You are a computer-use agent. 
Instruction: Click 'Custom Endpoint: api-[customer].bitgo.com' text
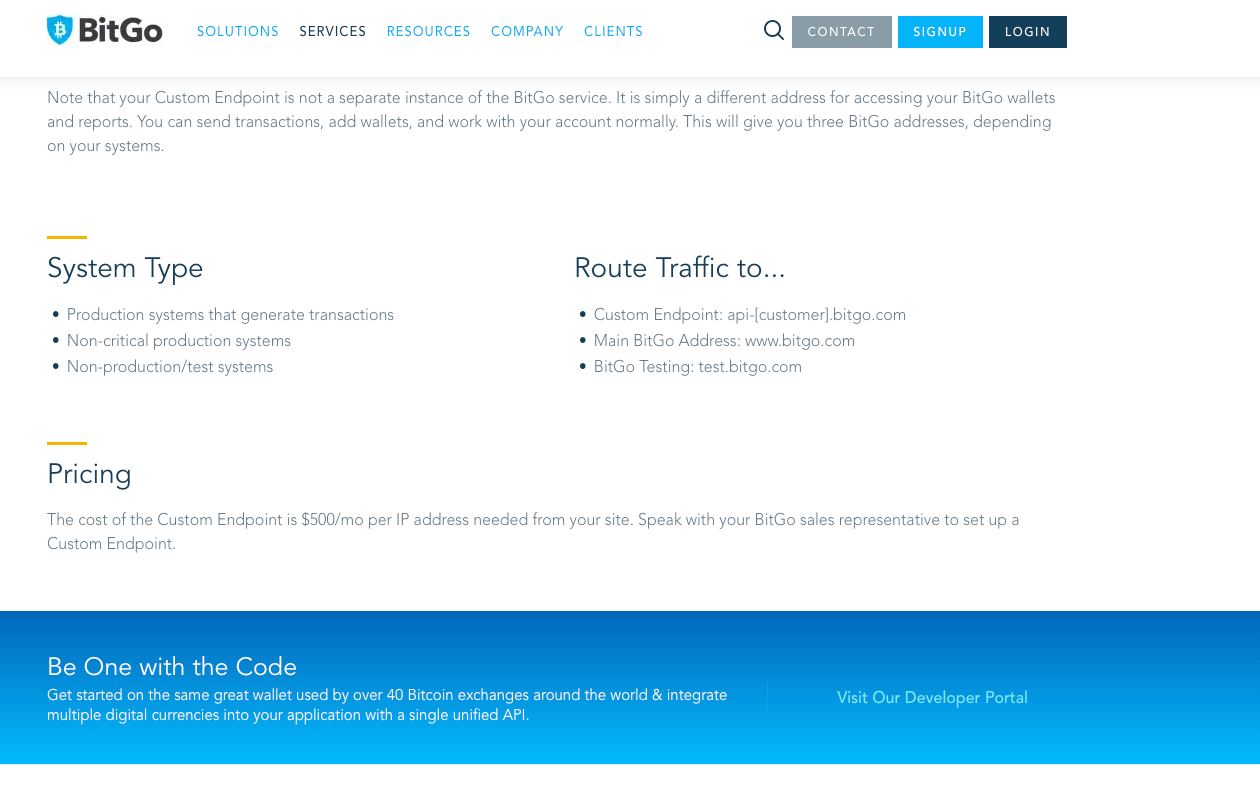[x=750, y=315]
